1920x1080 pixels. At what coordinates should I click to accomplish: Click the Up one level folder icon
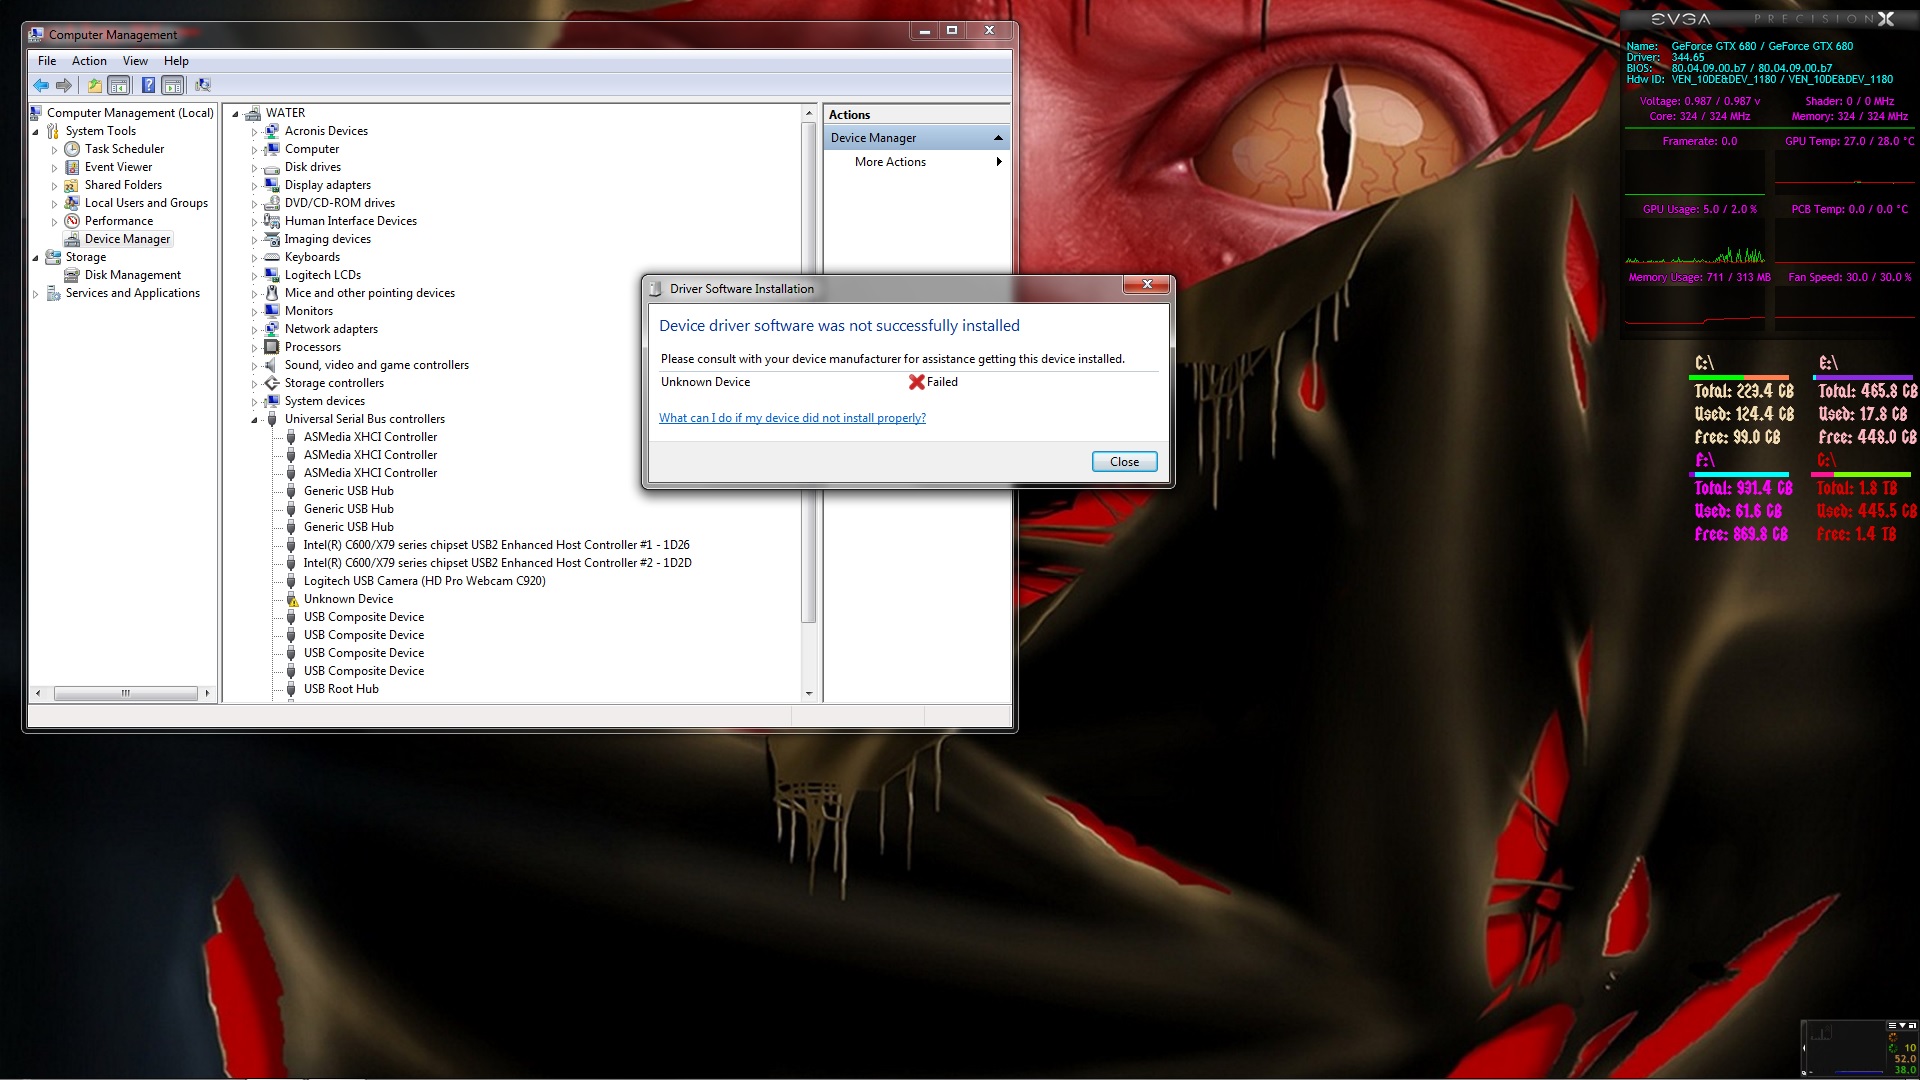point(94,86)
